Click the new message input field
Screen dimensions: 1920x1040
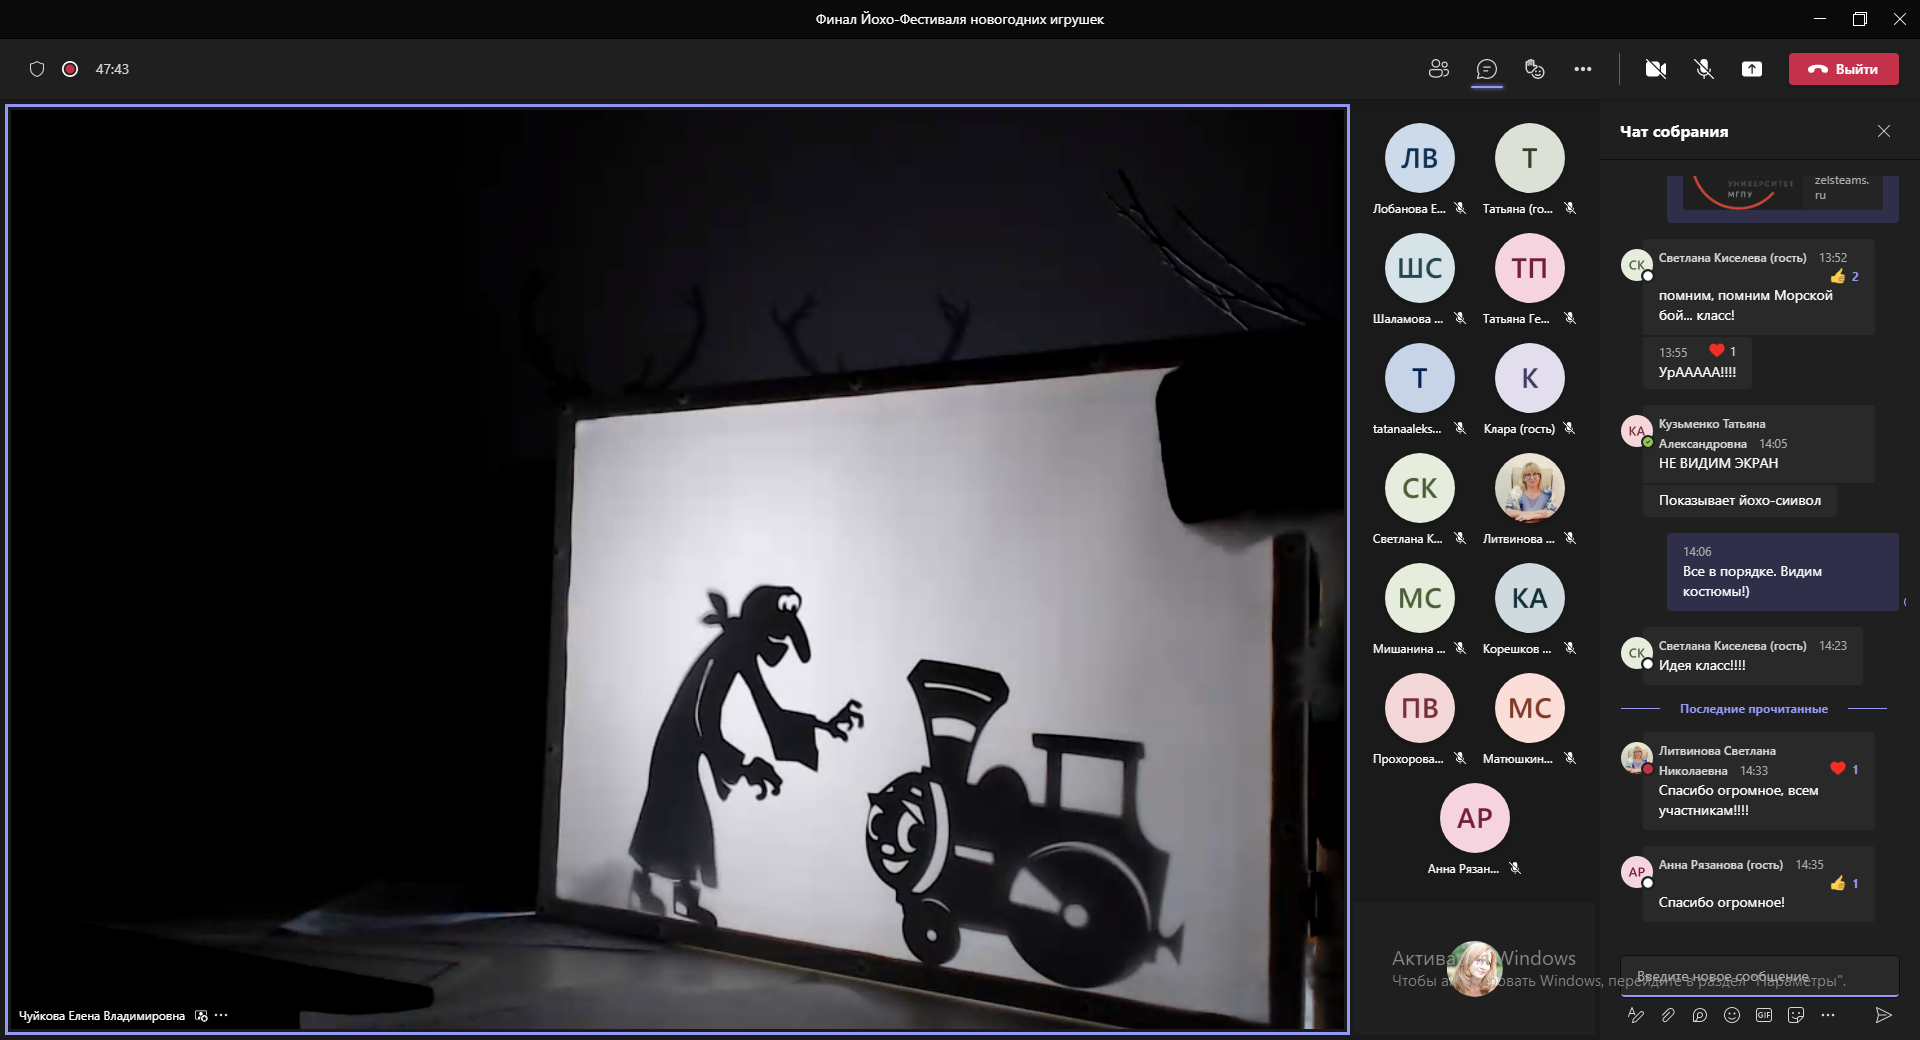(x=1758, y=976)
